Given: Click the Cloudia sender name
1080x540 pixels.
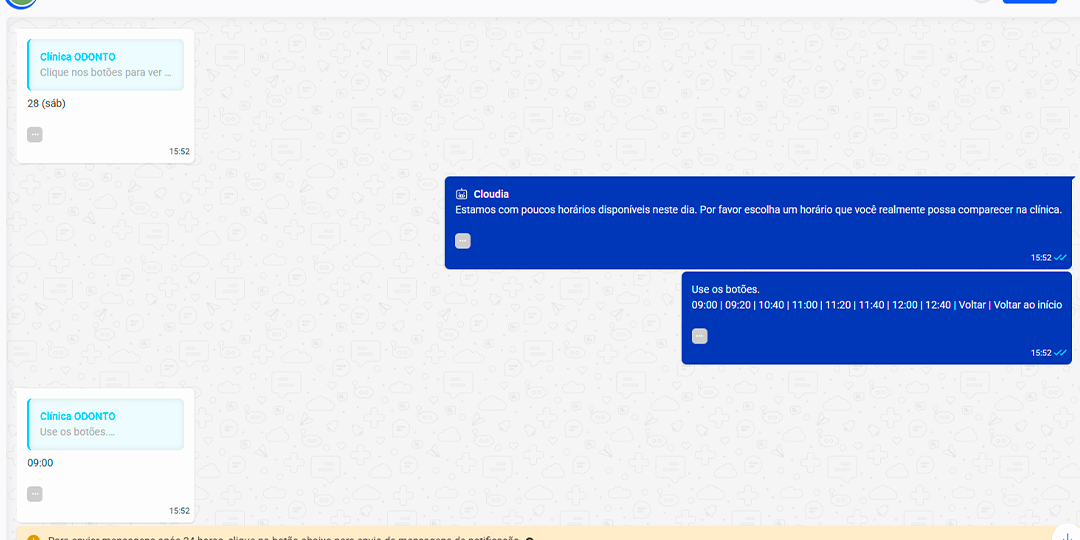Looking at the screenshot, I should [491, 194].
